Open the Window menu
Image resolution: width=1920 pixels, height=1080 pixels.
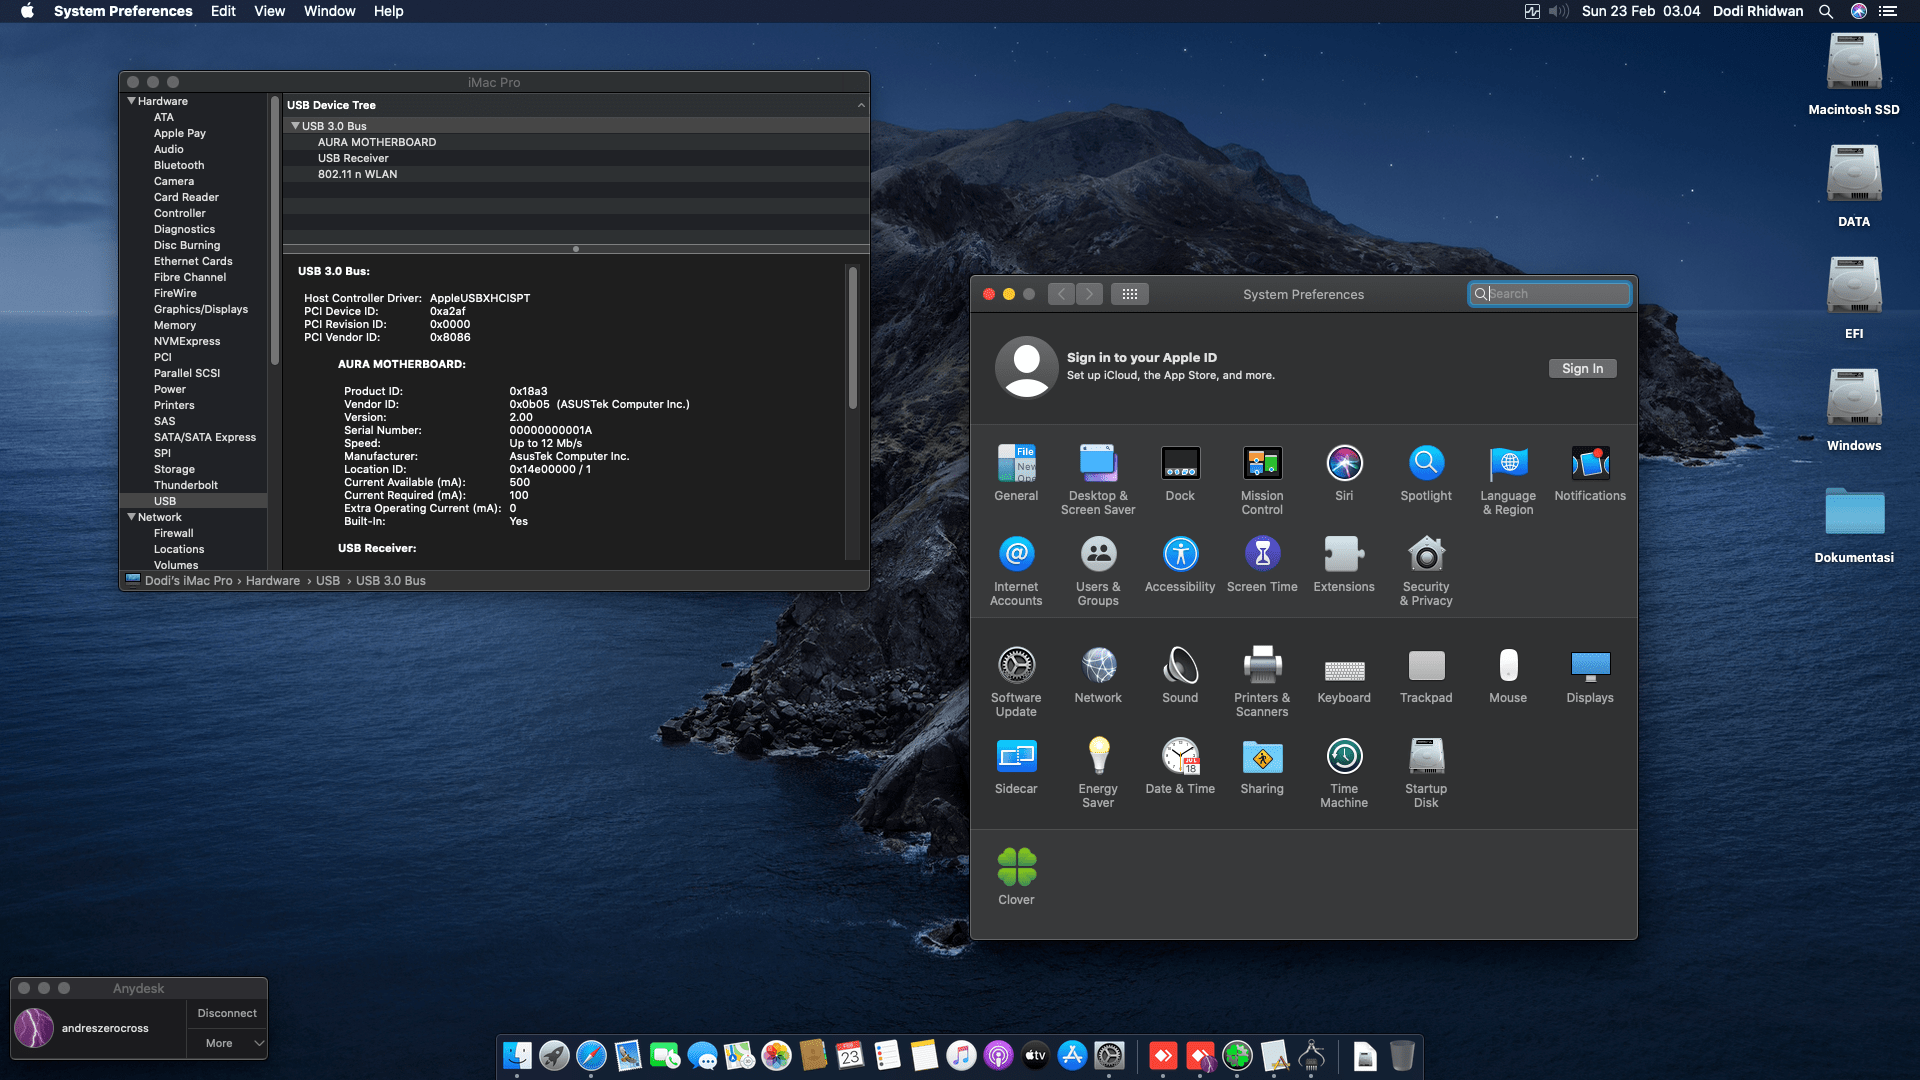[x=329, y=11]
